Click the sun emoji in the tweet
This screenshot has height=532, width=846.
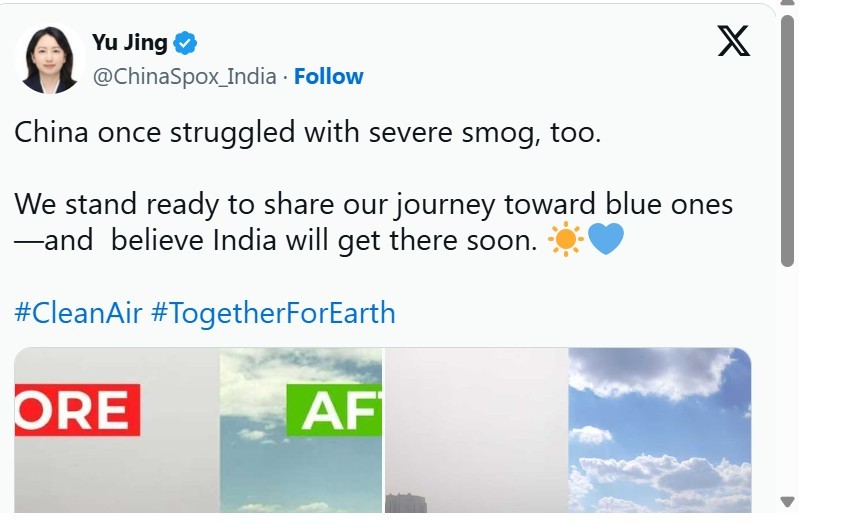click(565, 240)
